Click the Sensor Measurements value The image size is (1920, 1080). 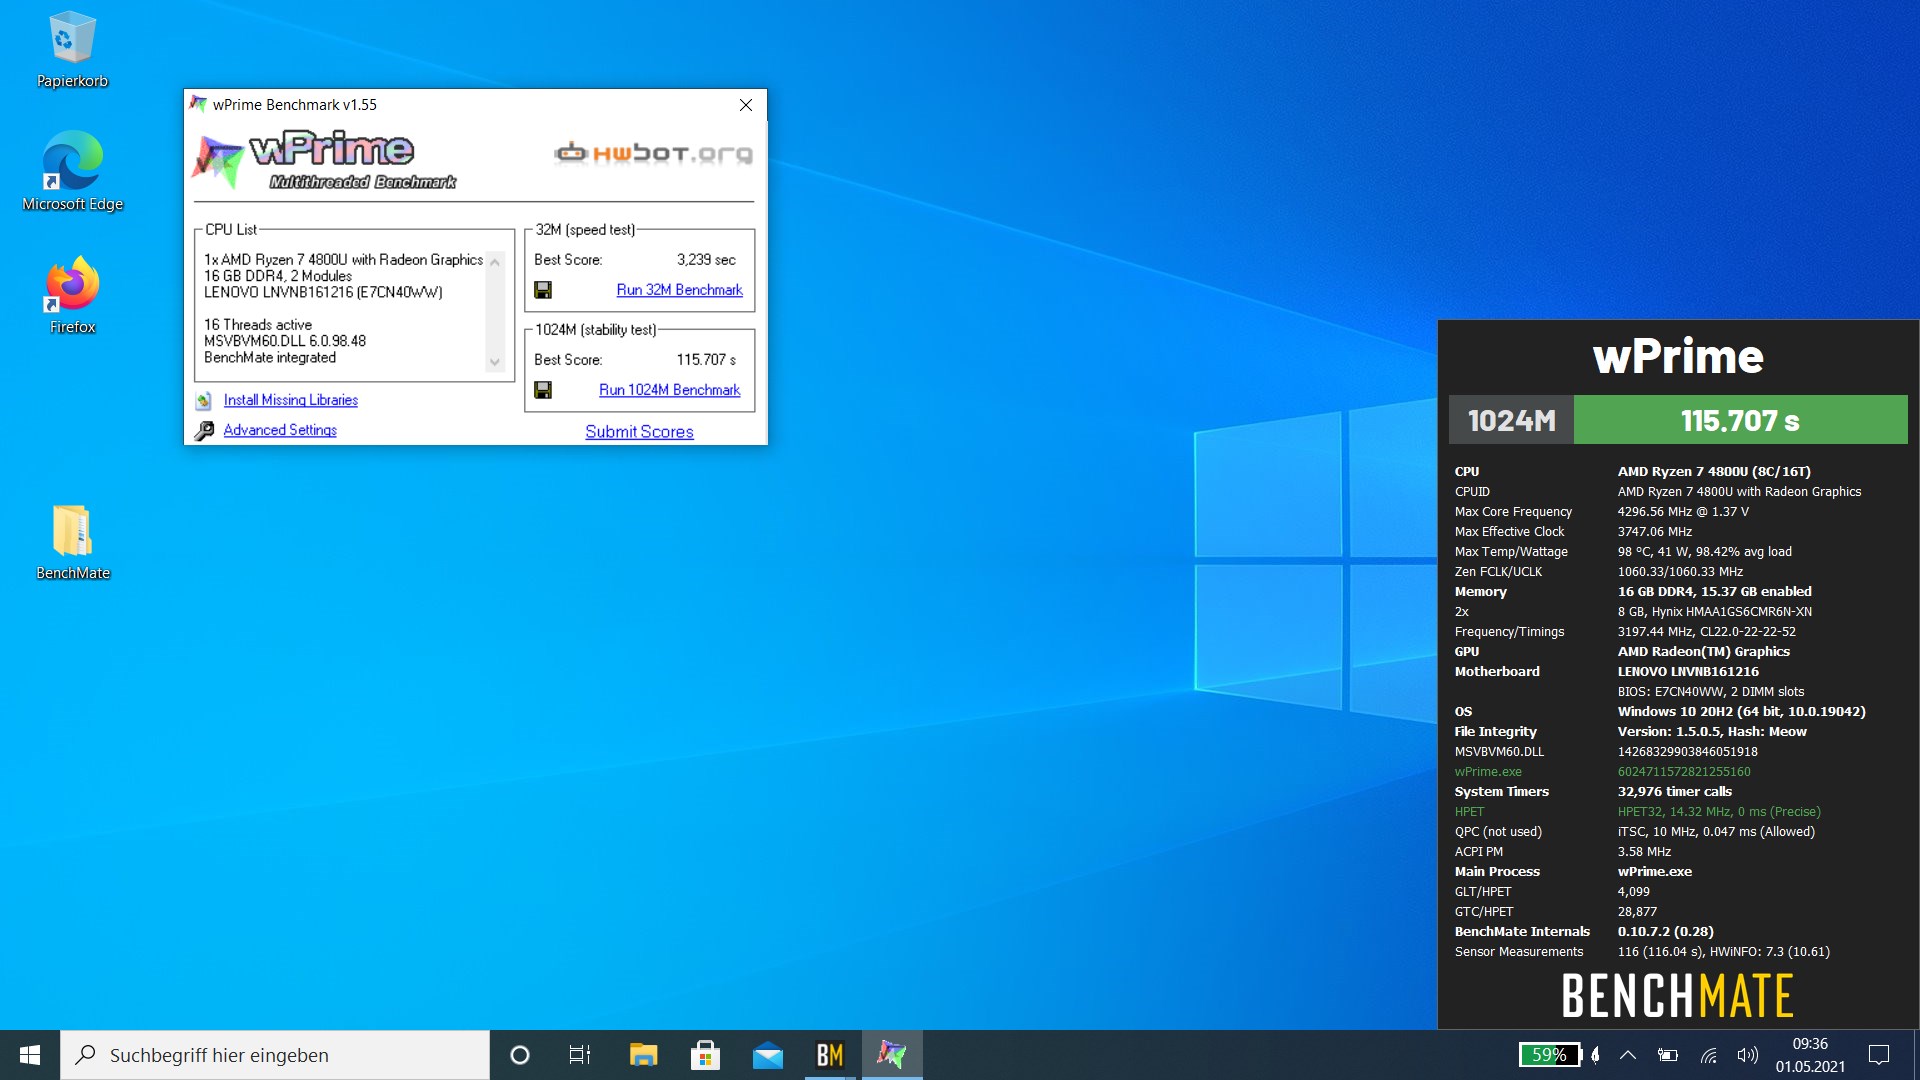(x=1723, y=952)
